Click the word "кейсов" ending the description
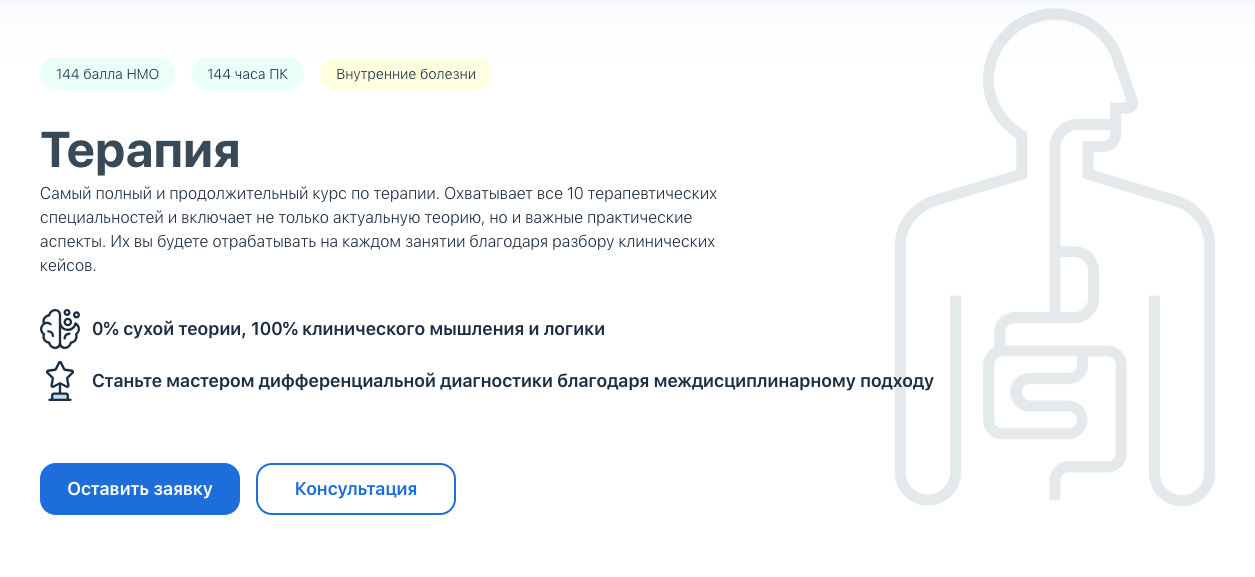 tap(68, 266)
